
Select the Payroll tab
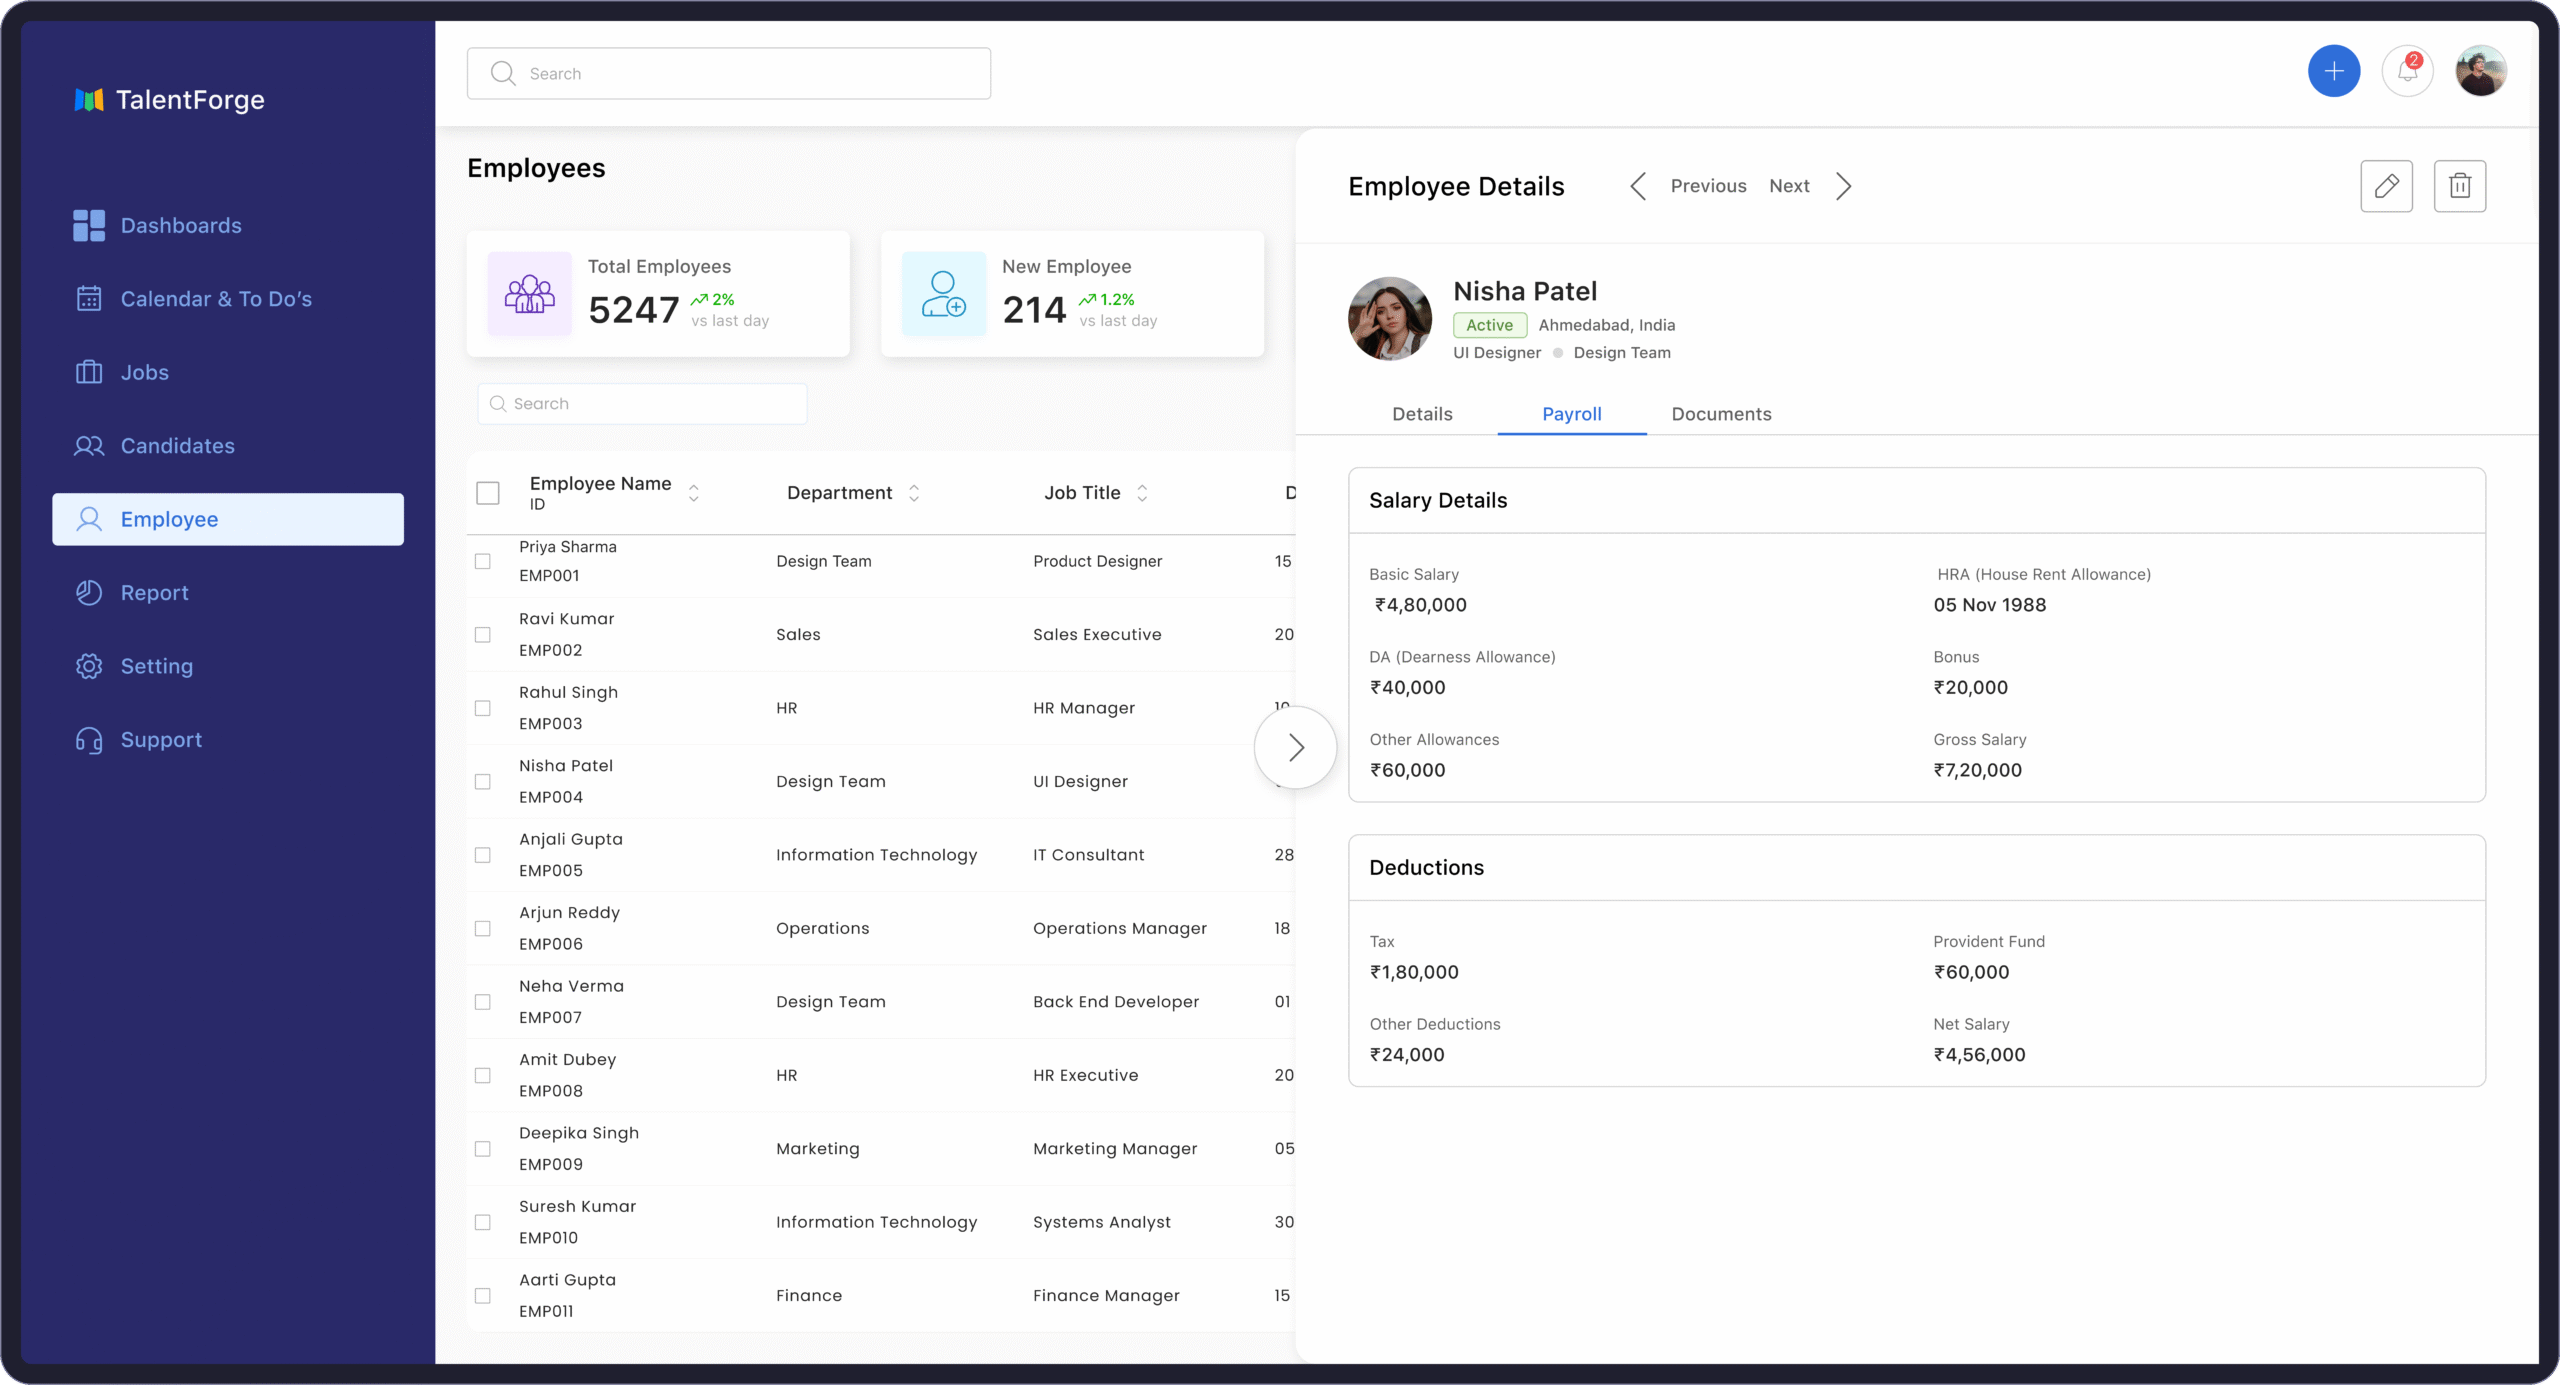point(1572,414)
